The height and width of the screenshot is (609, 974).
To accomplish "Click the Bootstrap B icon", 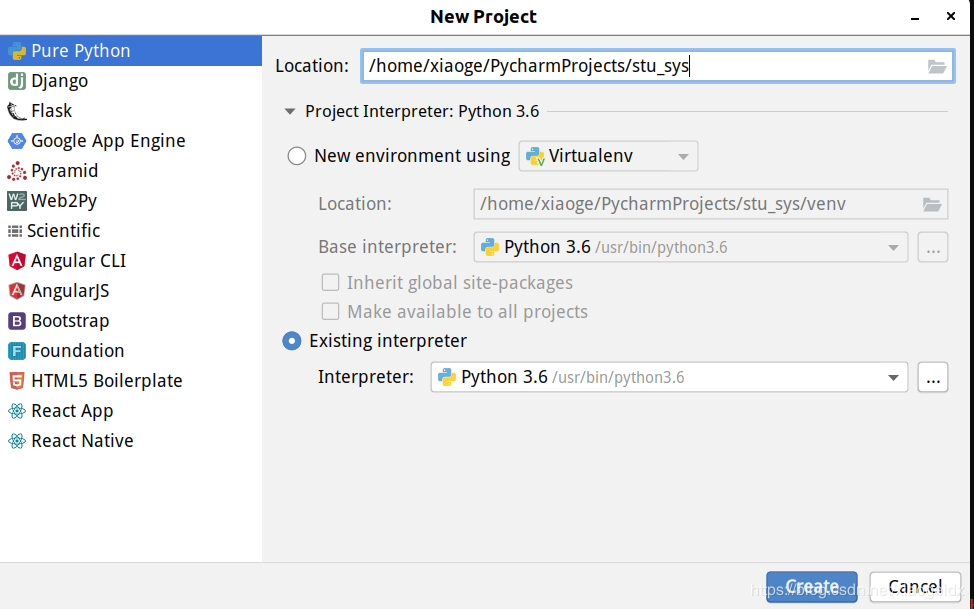I will 17,321.
